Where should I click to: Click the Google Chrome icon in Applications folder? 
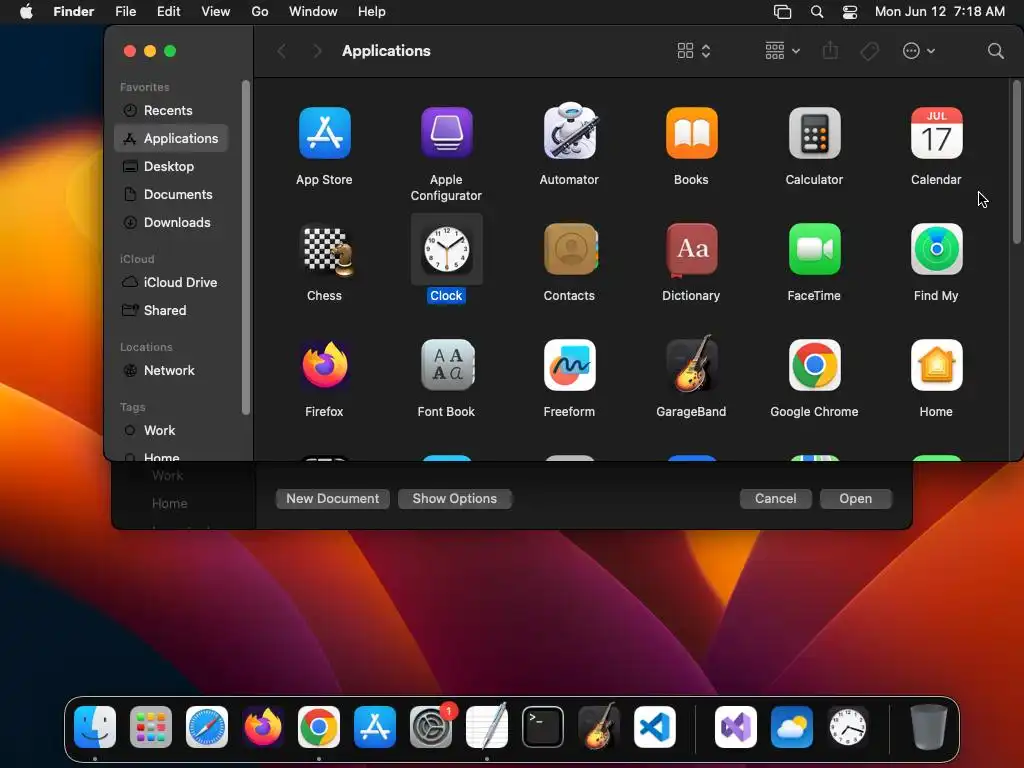coord(814,365)
